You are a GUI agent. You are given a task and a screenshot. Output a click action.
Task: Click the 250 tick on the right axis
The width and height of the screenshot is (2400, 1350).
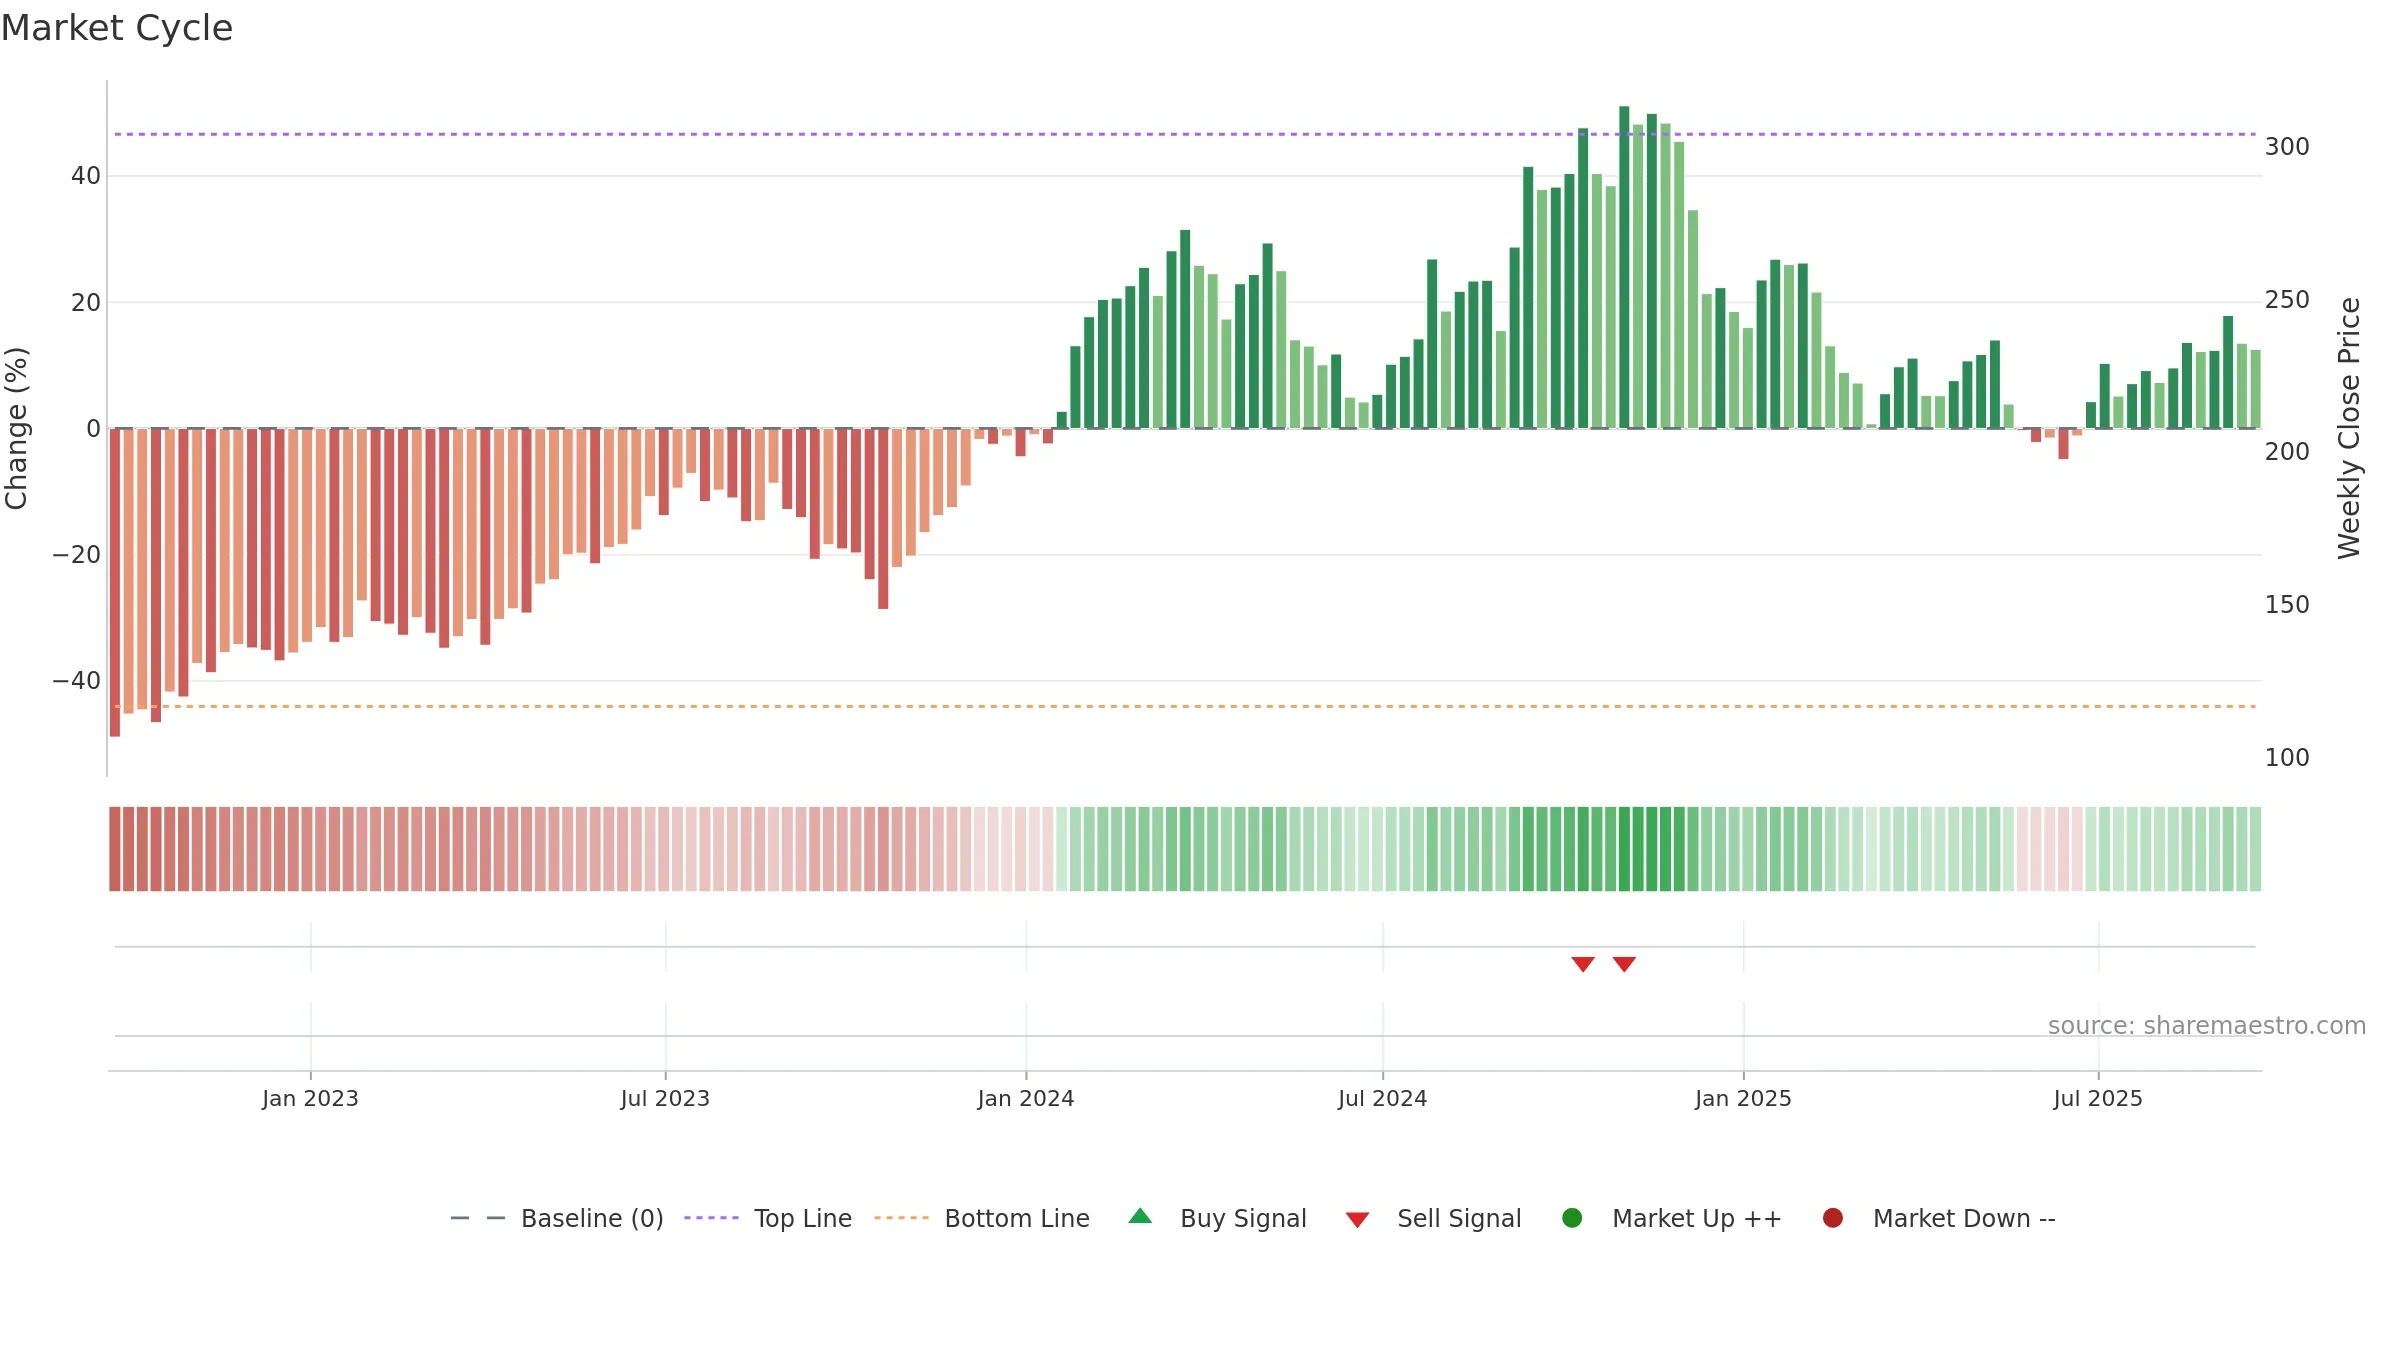2287,300
